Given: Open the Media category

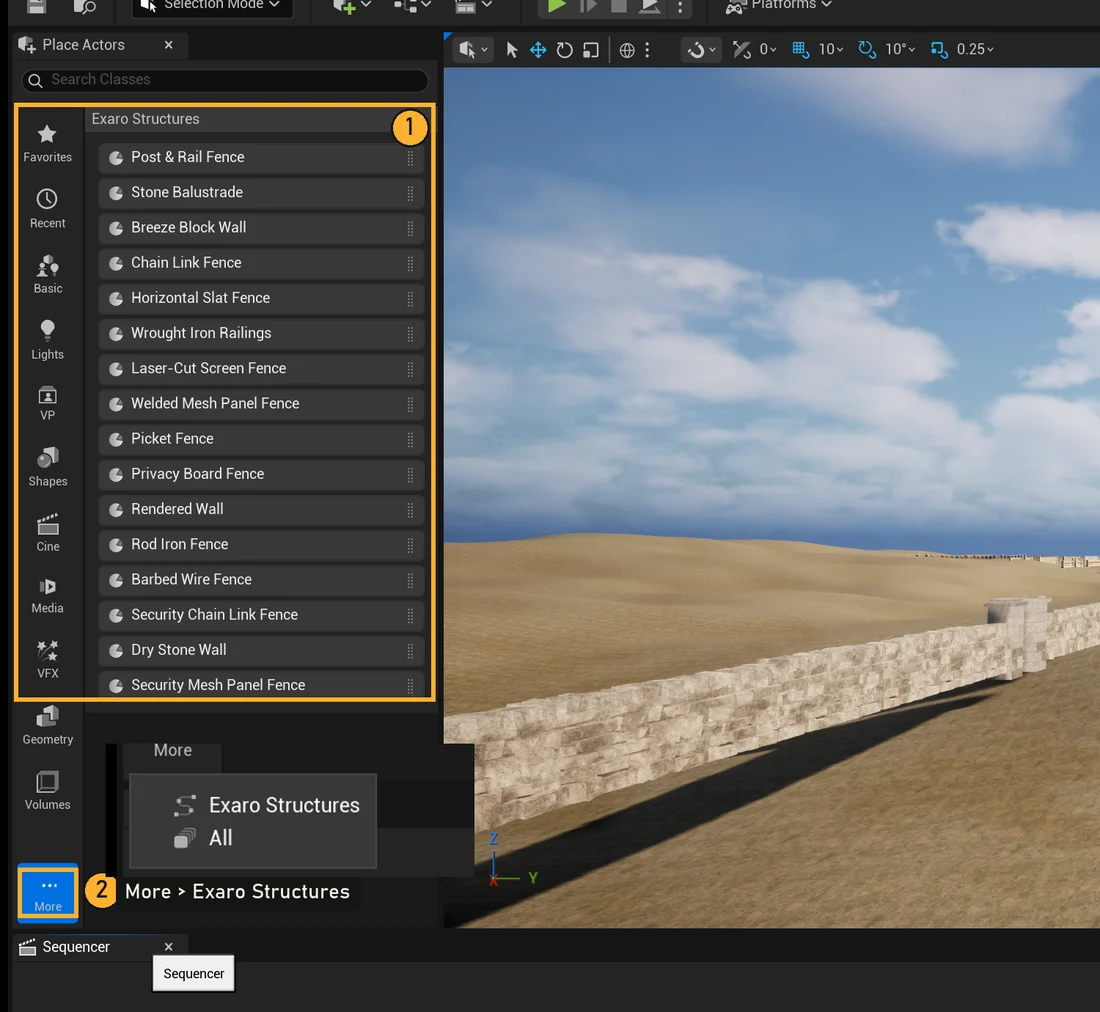Looking at the screenshot, I should [47, 596].
